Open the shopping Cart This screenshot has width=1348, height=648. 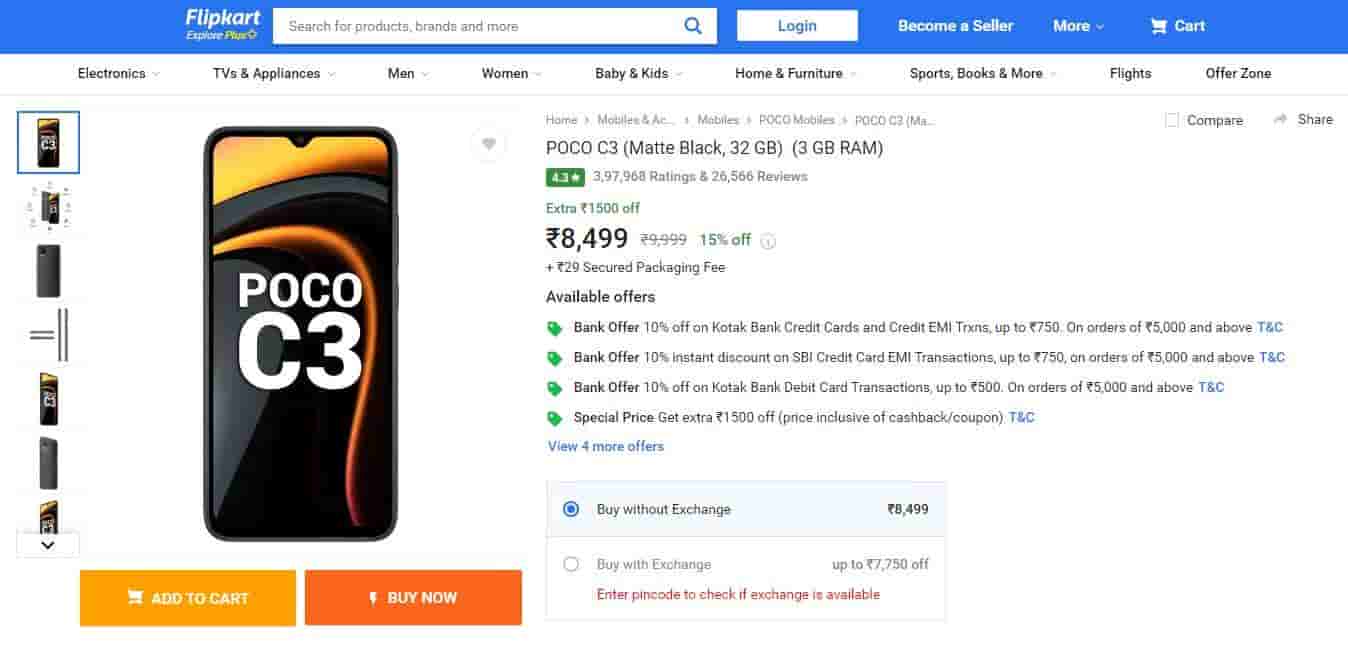pos(1177,26)
